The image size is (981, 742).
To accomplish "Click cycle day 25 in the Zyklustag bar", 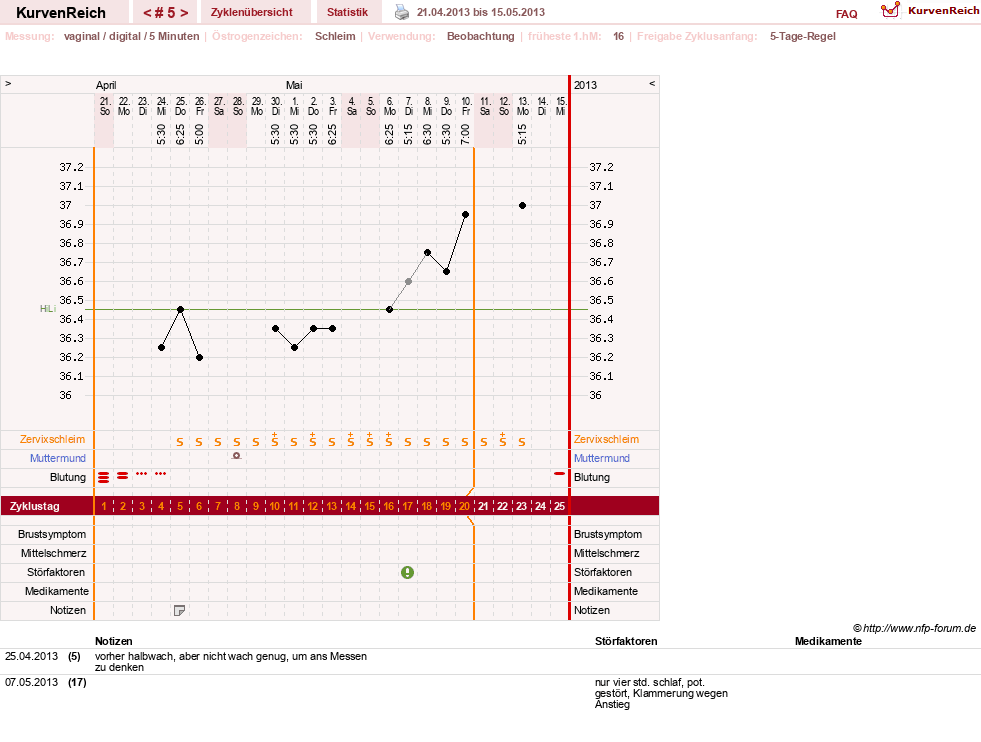I will tap(559, 506).
